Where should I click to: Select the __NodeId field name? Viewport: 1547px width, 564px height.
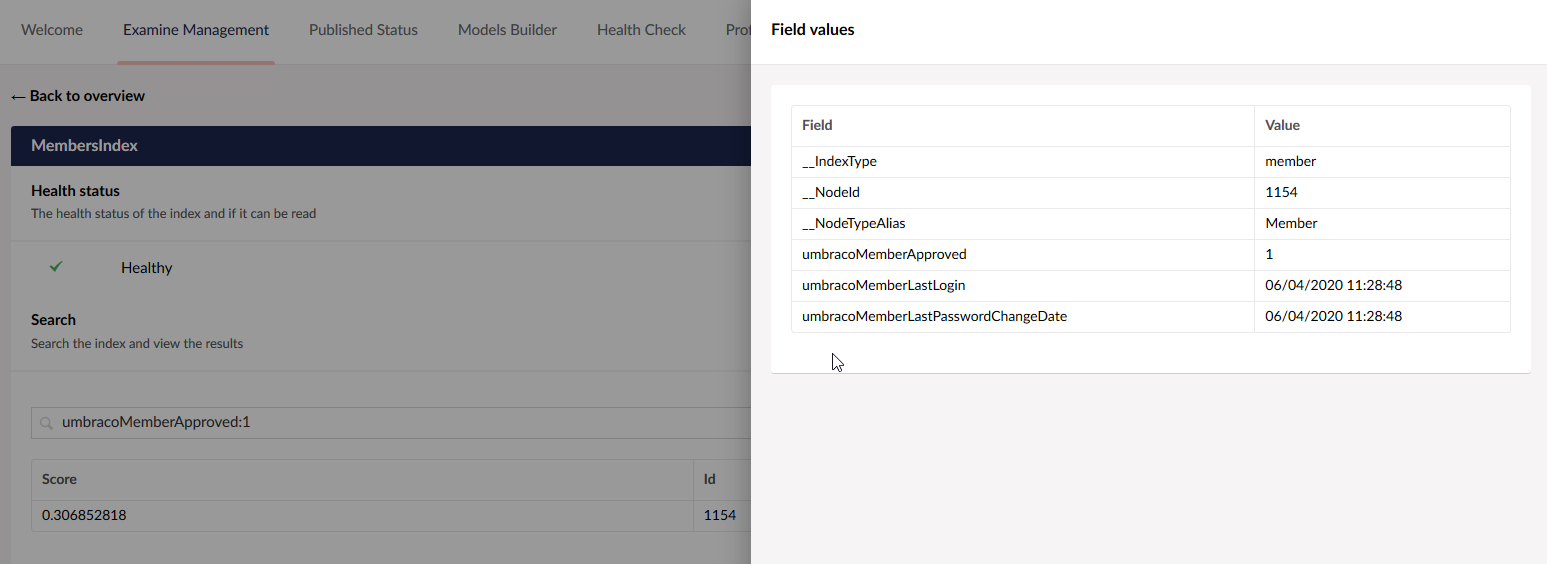830,192
